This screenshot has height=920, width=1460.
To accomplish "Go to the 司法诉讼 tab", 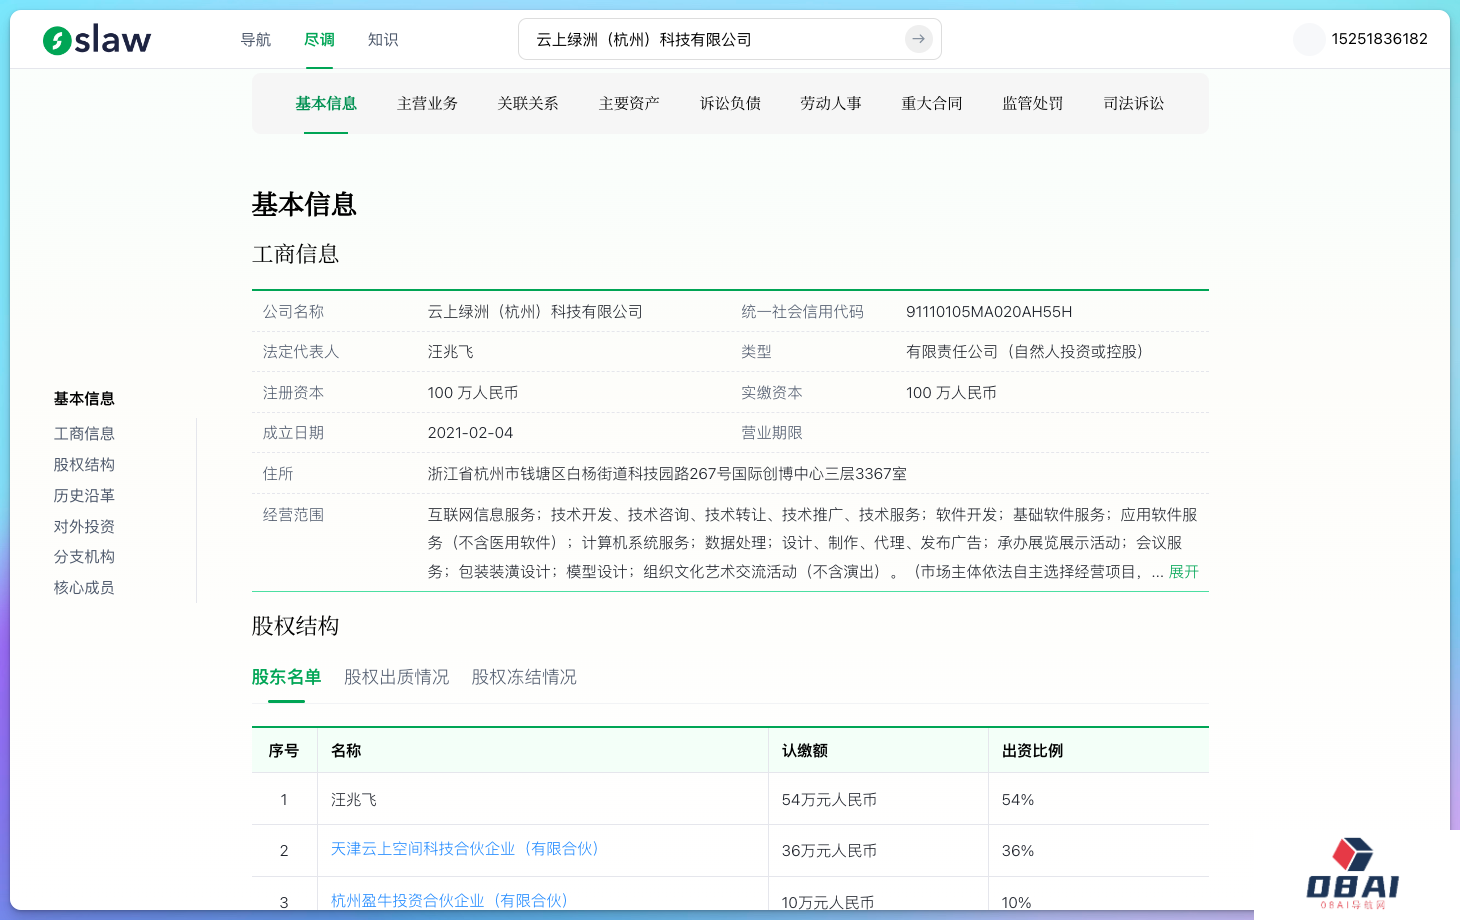I will [1133, 104].
